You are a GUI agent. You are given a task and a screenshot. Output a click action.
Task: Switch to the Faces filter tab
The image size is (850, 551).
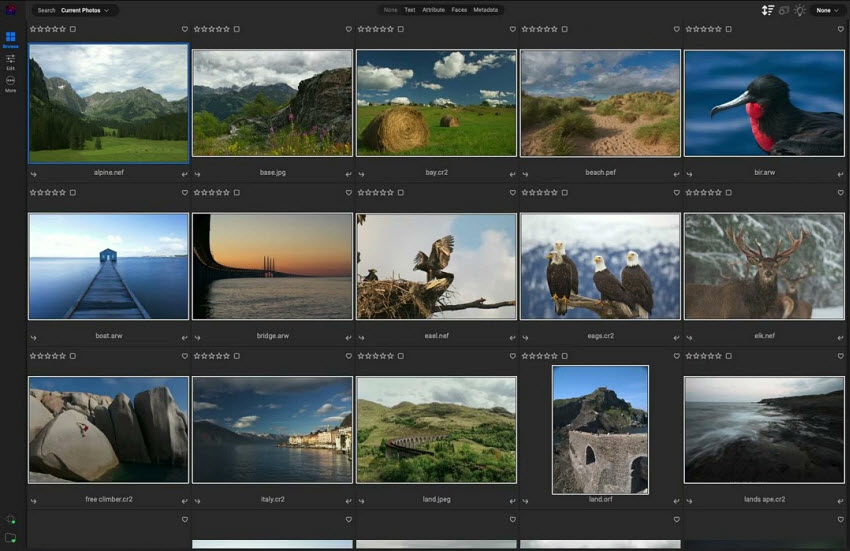coord(459,10)
